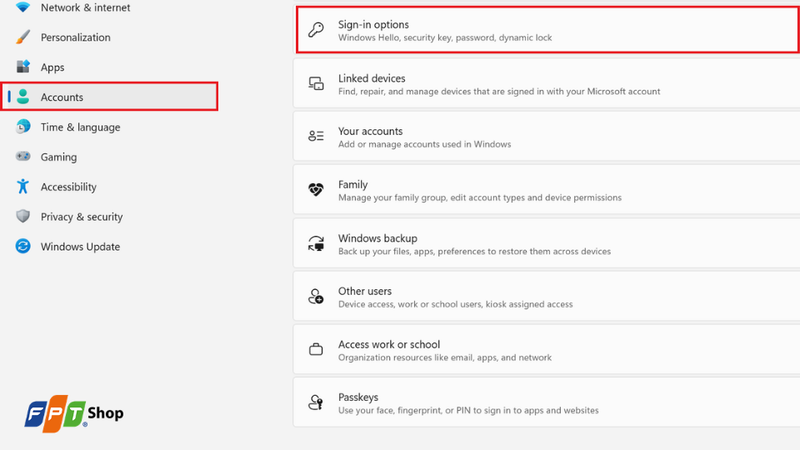The height and width of the screenshot is (450, 800).
Task: Click the Time & language globe icon
Action: [x=23, y=127]
